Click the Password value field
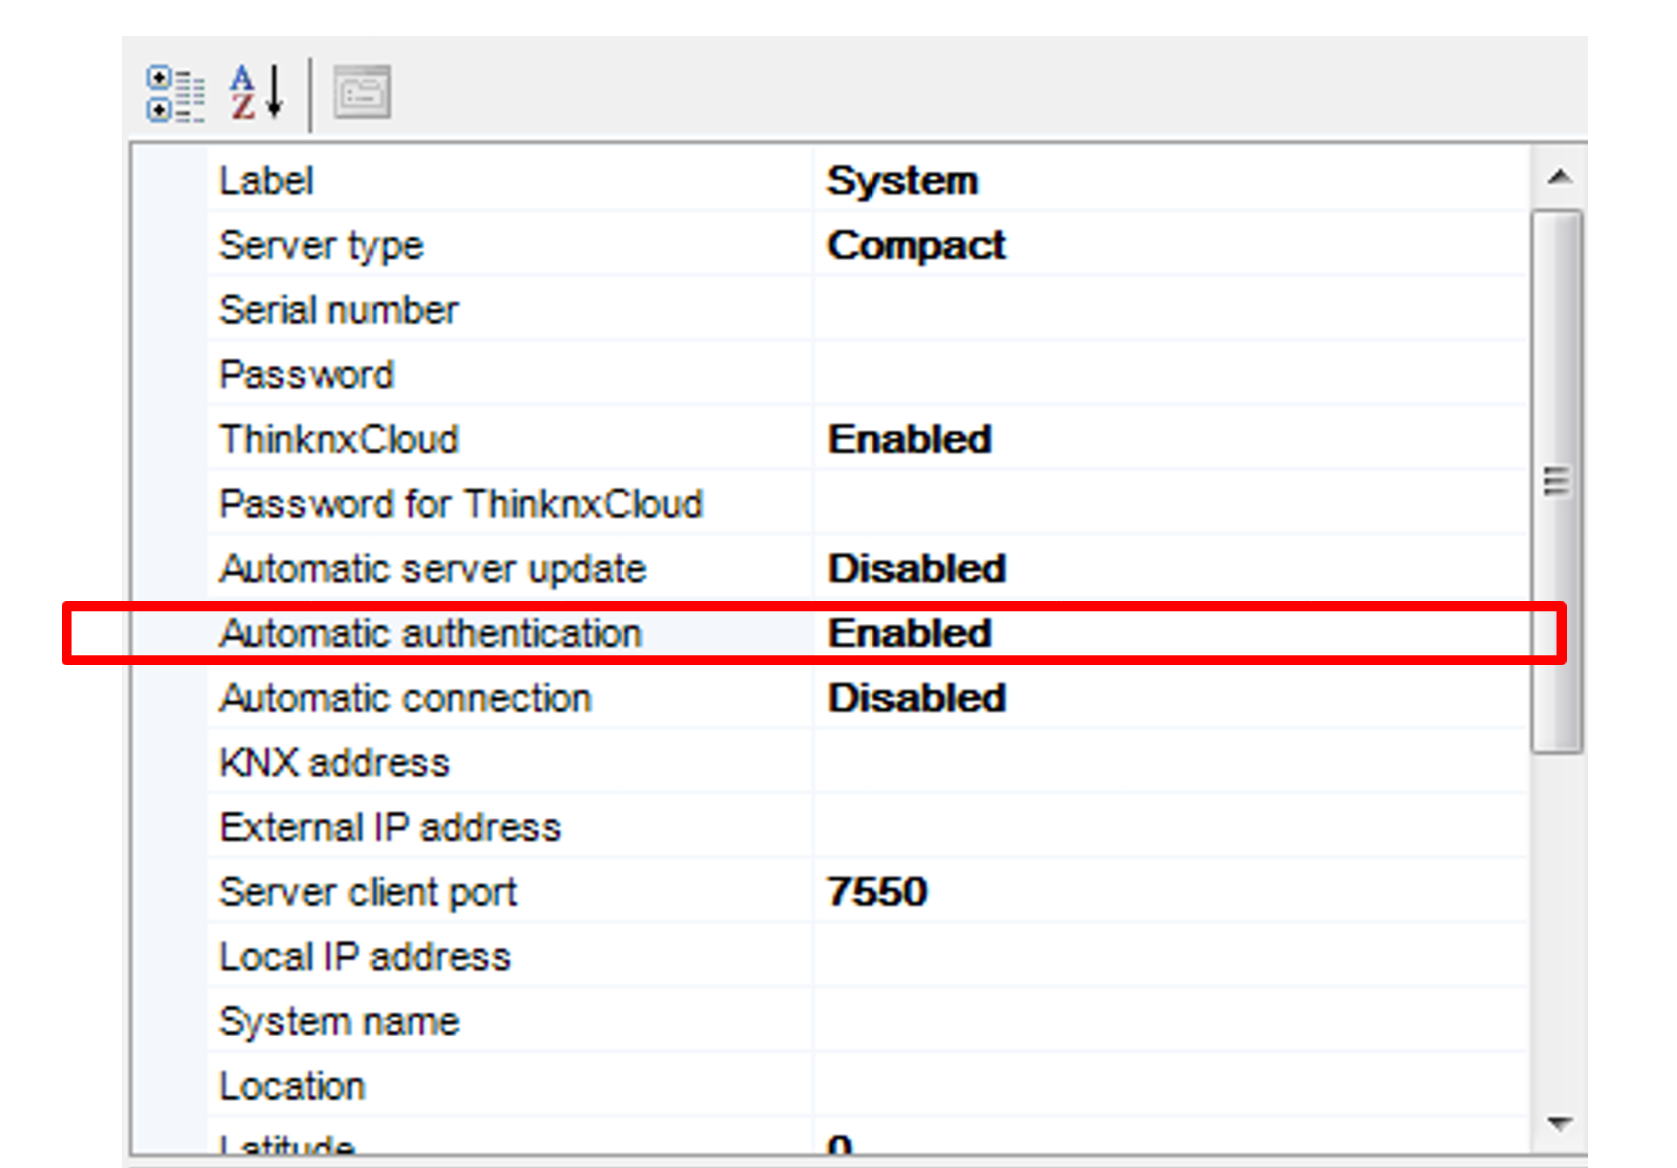Screen dimensions: 1677x1168 coord(1170,375)
